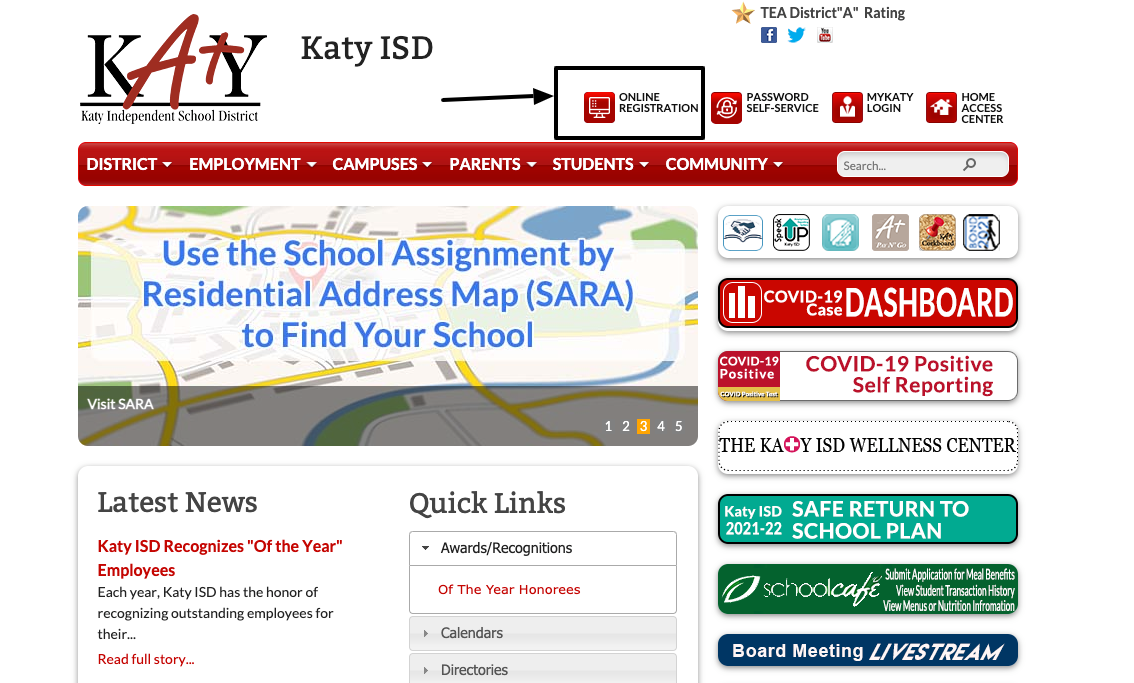The image size is (1134, 683).
Task: Open the Twitter bird icon
Action: coord(796,35)
